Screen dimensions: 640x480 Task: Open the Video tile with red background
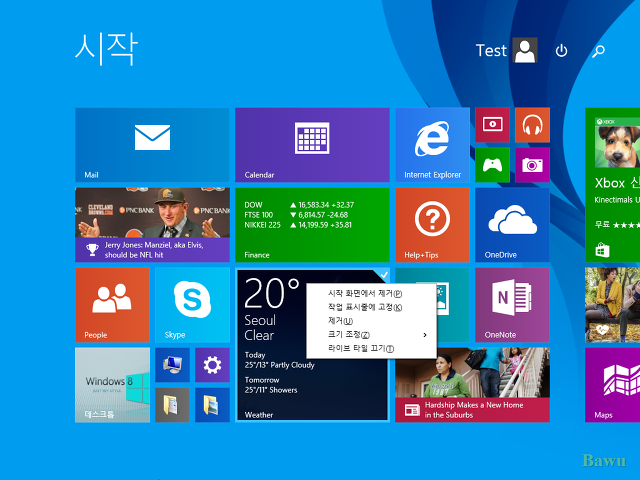(492, 125)
